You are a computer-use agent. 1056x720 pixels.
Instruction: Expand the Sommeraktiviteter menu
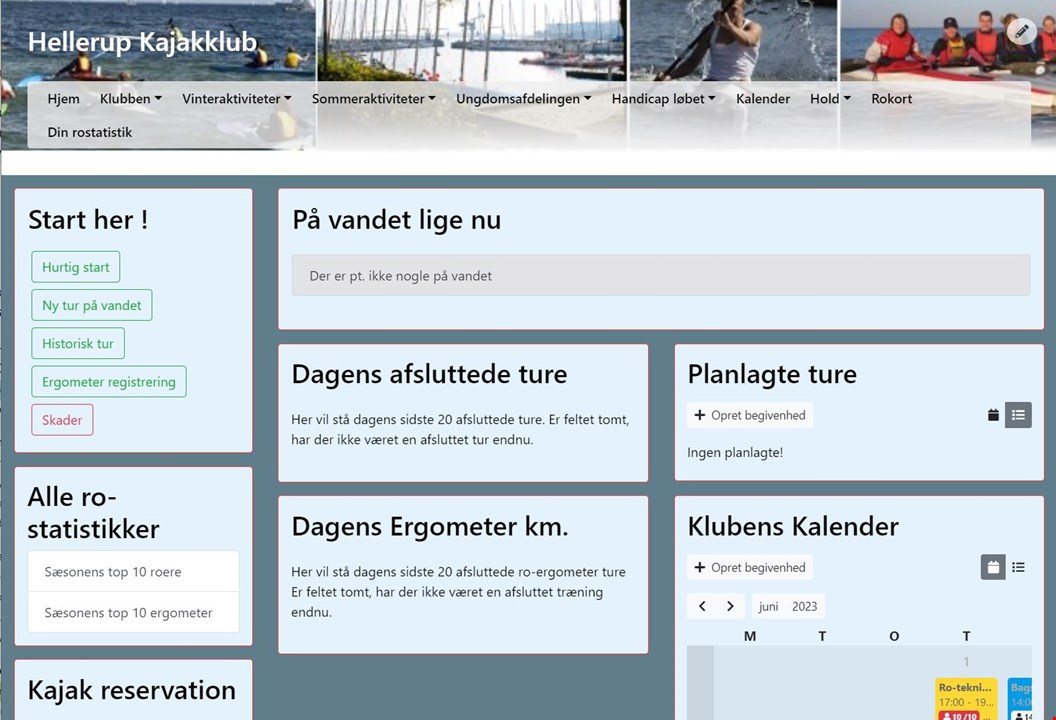(x=374, y=98)
